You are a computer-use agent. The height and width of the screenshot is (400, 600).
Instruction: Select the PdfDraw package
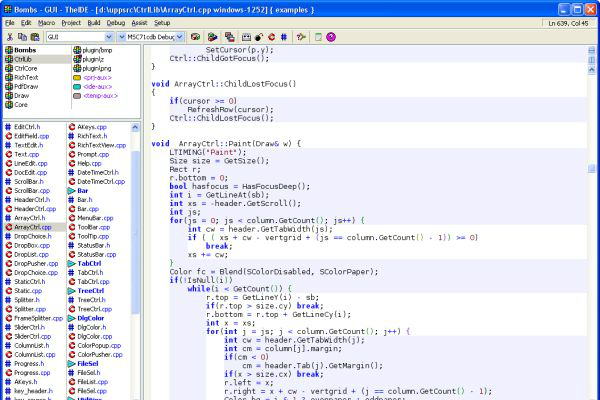click(x=26, y=87)
